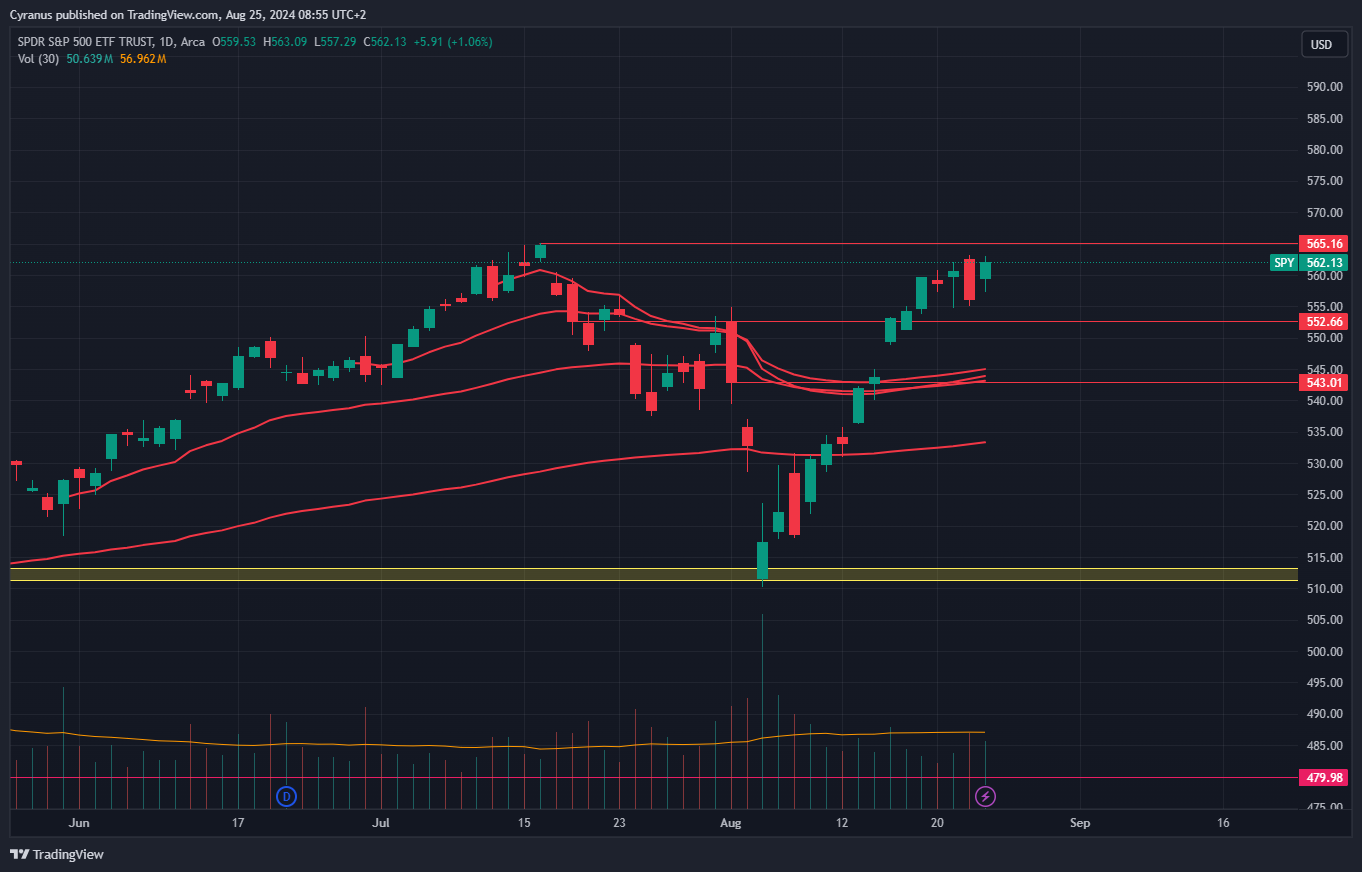Open the USD currency selector
Viewport: 1362px width, 872px height.
coord(1322,44)
